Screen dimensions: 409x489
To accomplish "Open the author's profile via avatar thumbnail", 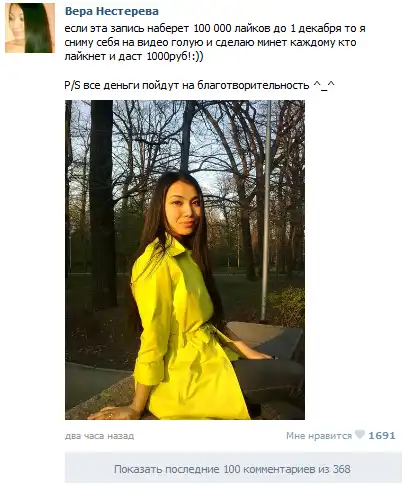I will point(30,28).
